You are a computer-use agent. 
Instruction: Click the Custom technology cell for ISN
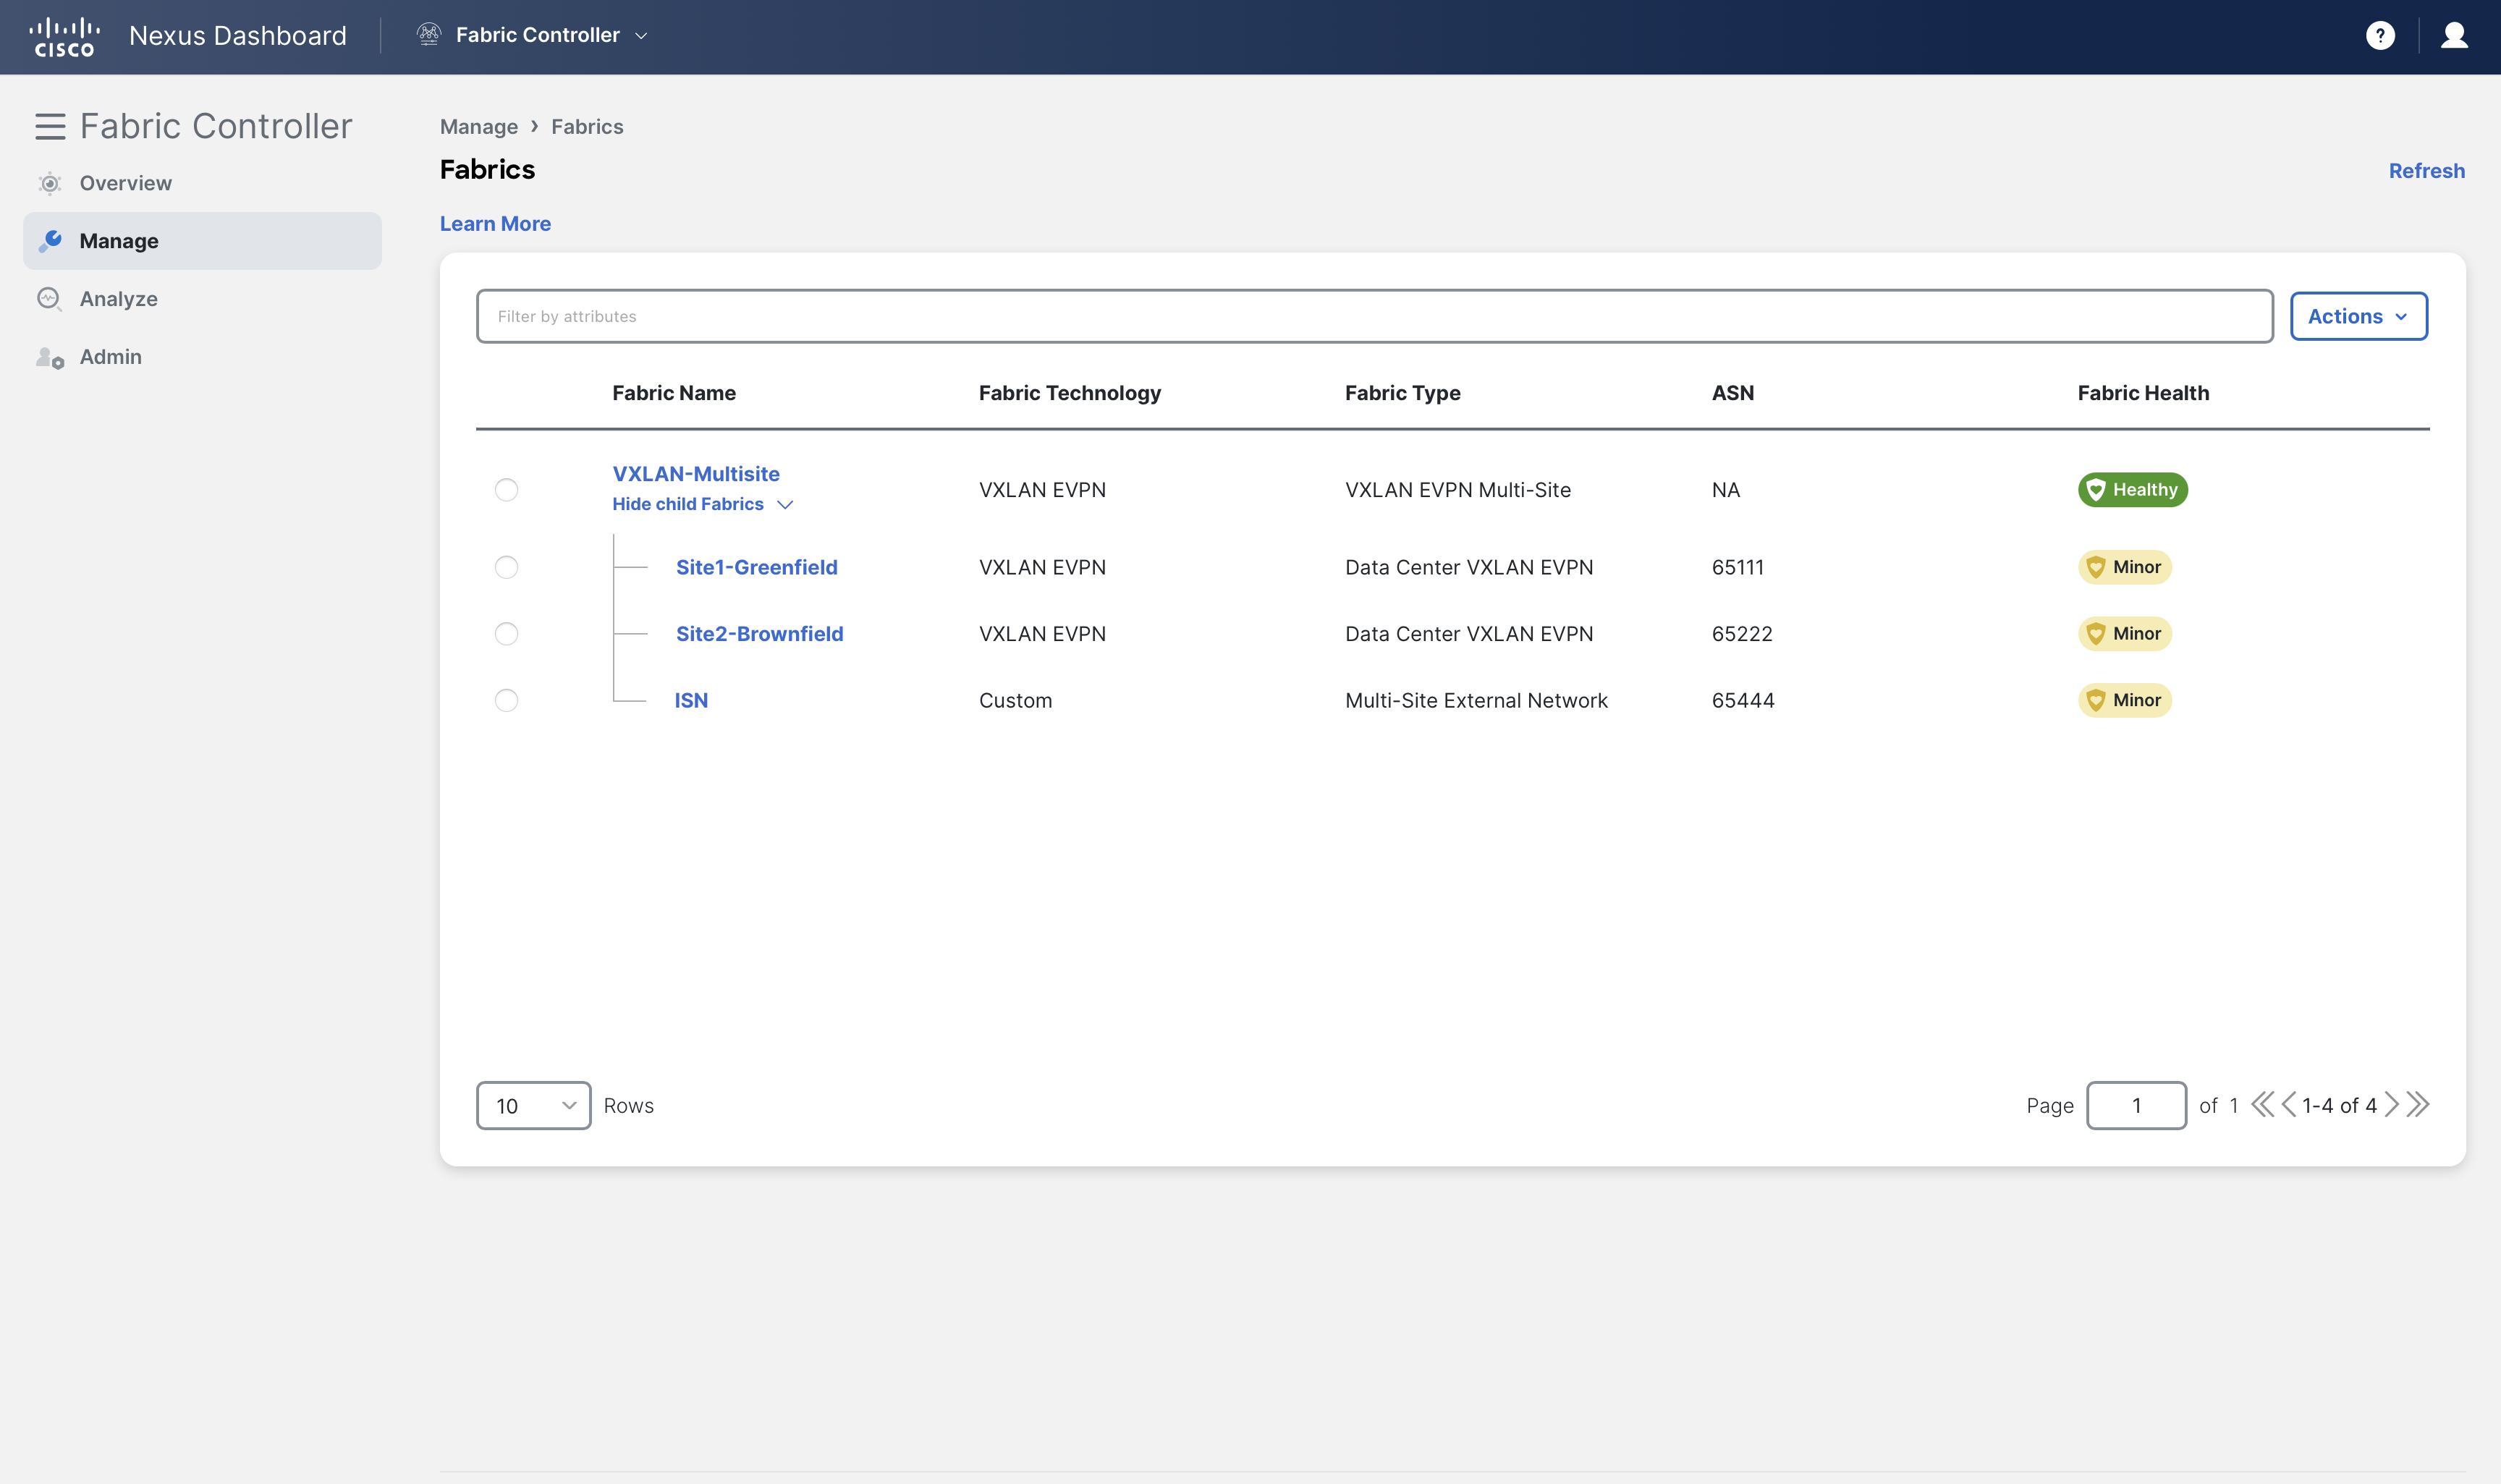point(1016,700)
